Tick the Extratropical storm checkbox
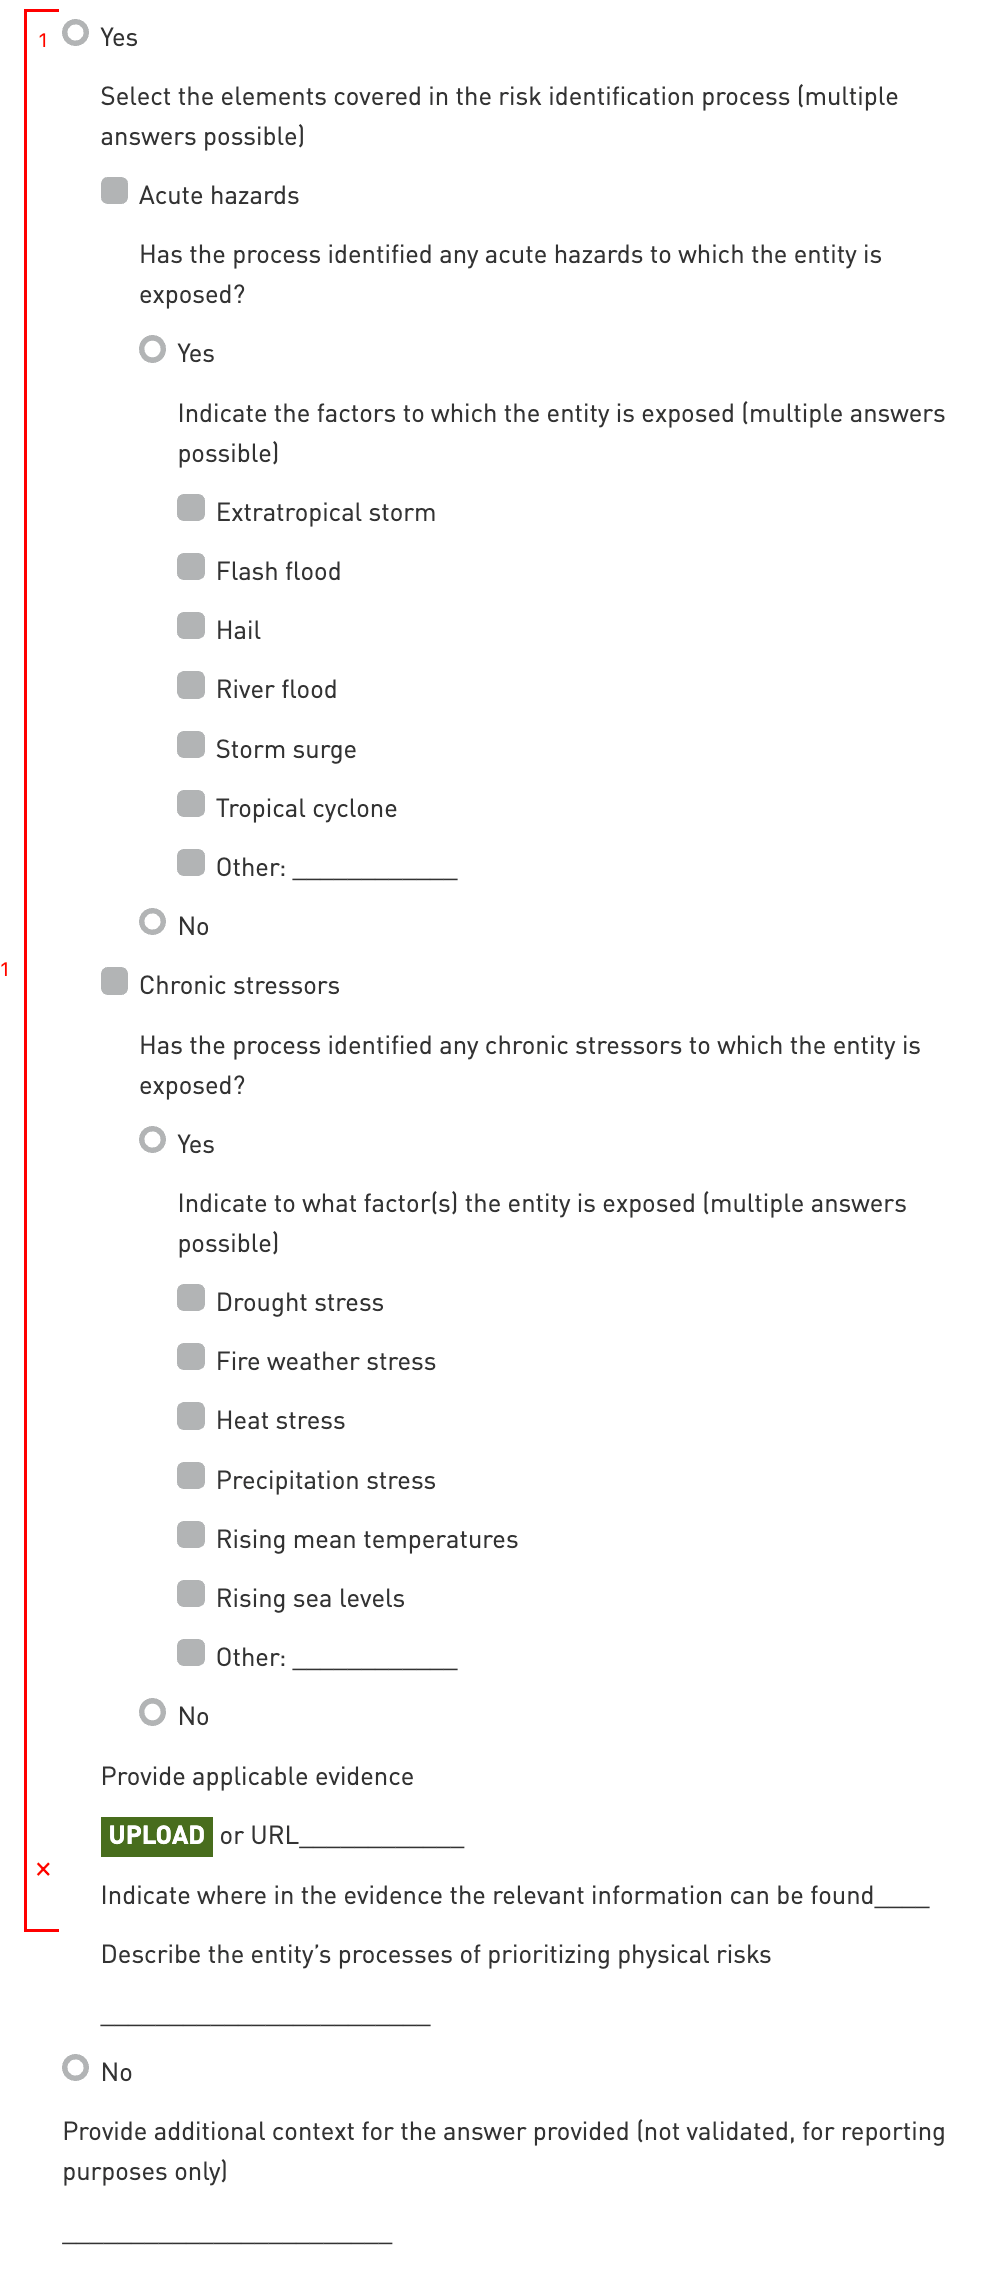1002x2278 pixels. 191,508
